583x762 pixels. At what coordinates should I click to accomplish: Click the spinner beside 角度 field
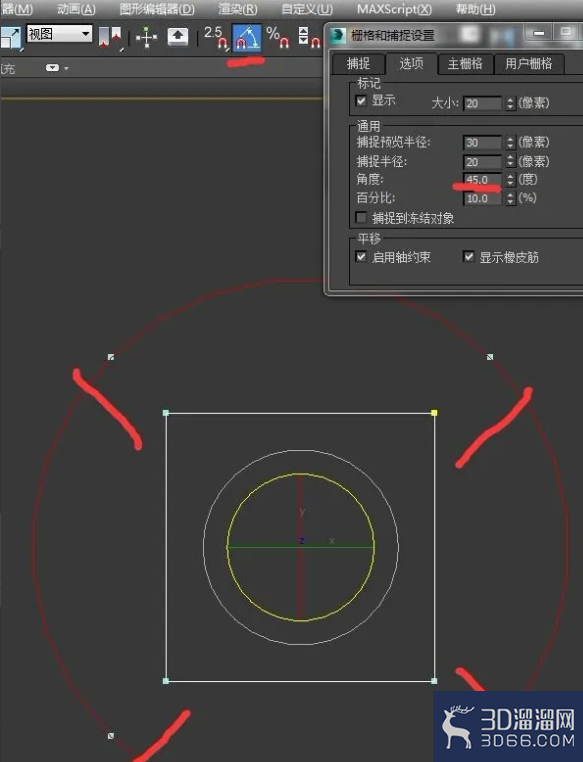click(x=510, y=180)
